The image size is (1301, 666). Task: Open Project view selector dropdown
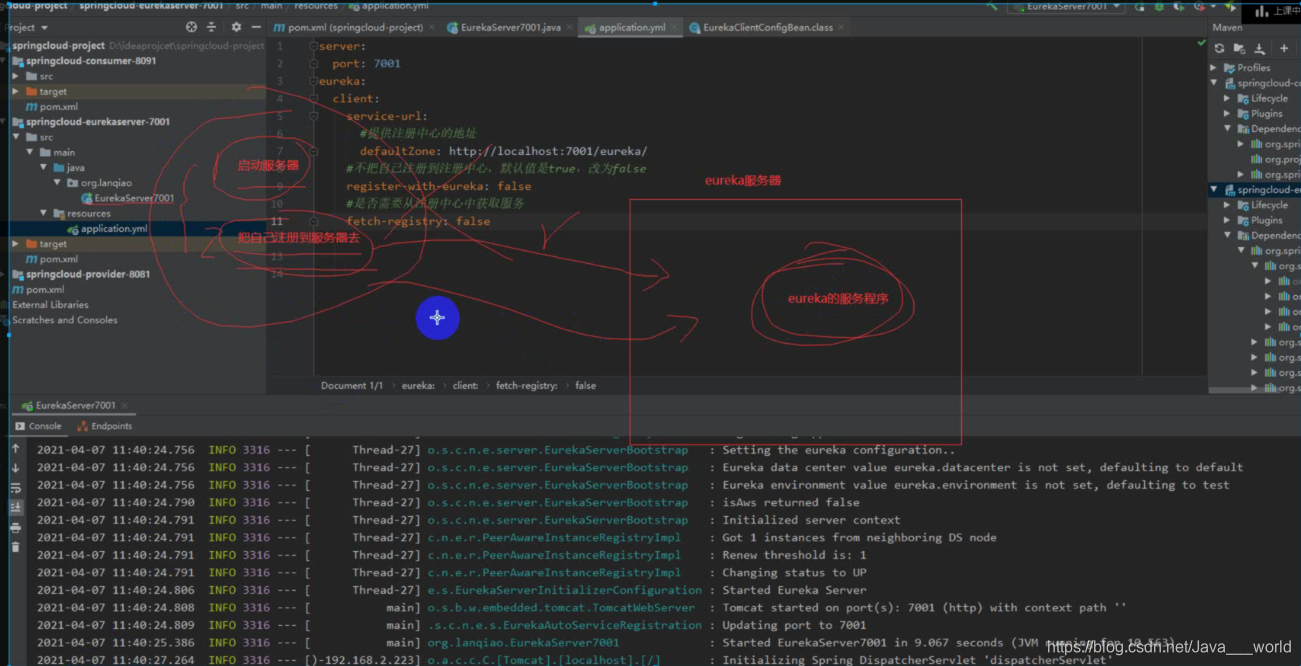(x=26, y=28)
